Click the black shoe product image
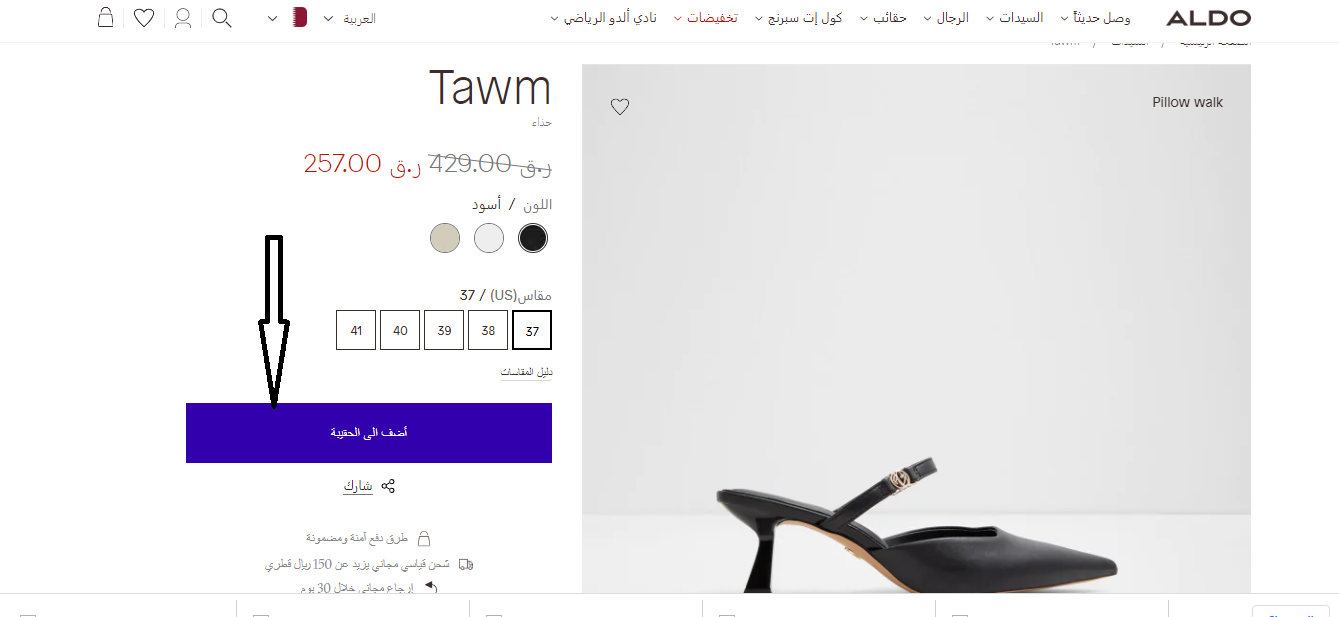Screen dimensions: 1339x617 (916, 330)
